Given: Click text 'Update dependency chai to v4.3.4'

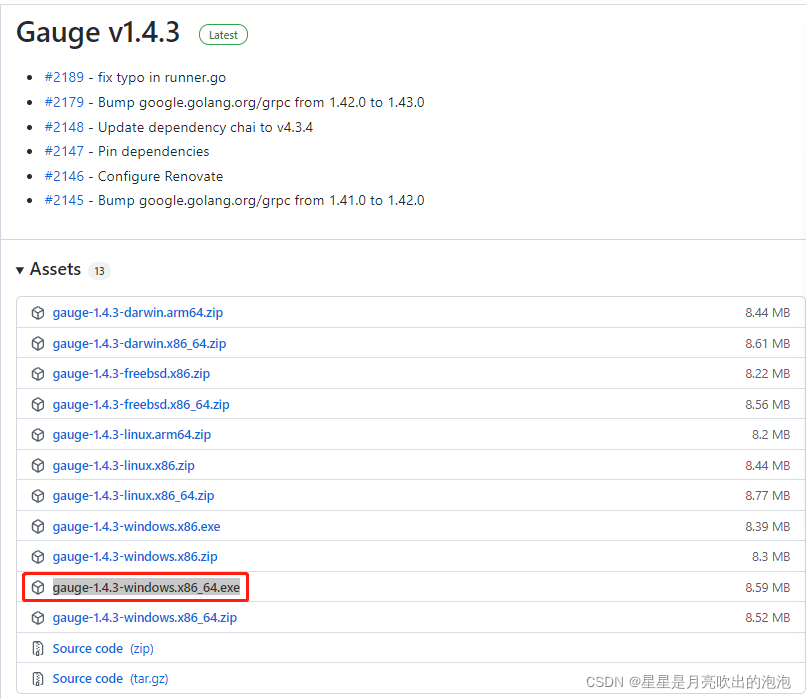Looking at the screenshot, I should click(205, 127).
